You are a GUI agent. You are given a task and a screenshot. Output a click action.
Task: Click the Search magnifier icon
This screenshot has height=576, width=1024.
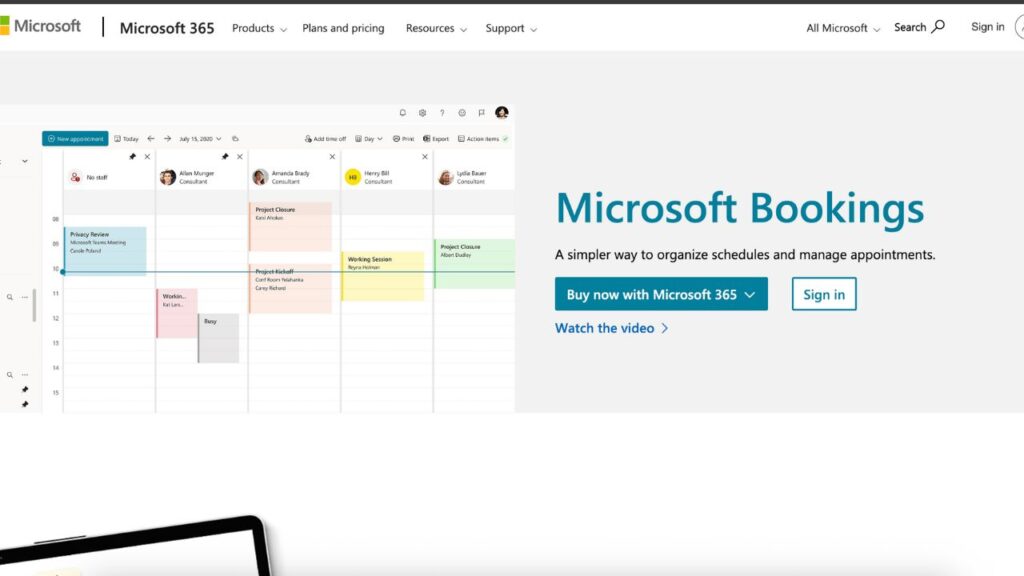[x=938, y=27]
